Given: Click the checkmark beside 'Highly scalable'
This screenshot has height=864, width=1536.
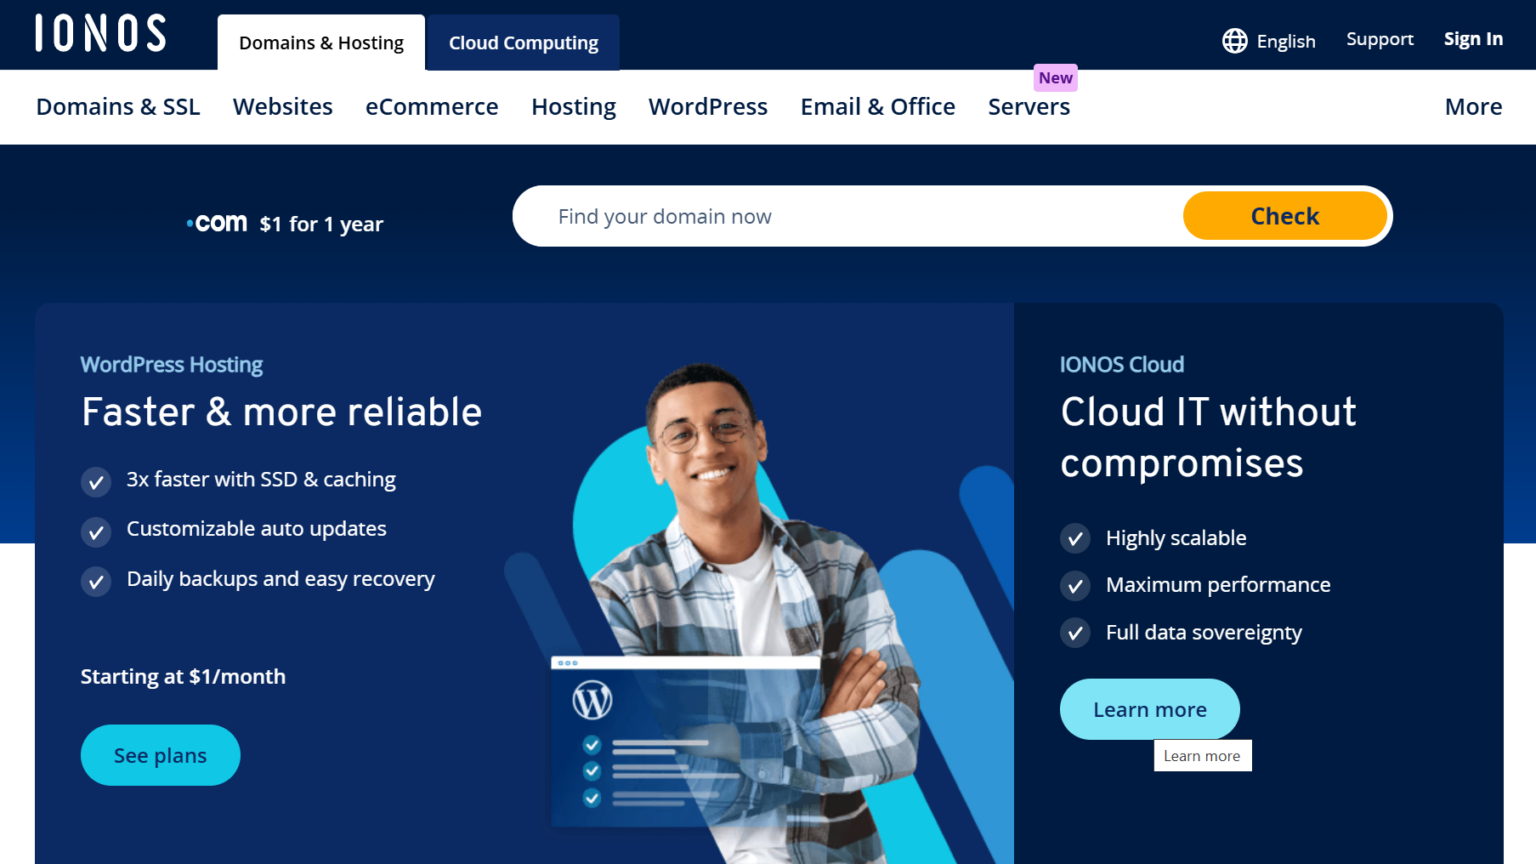Looking at the screenshot, I should click(1074, 538).
